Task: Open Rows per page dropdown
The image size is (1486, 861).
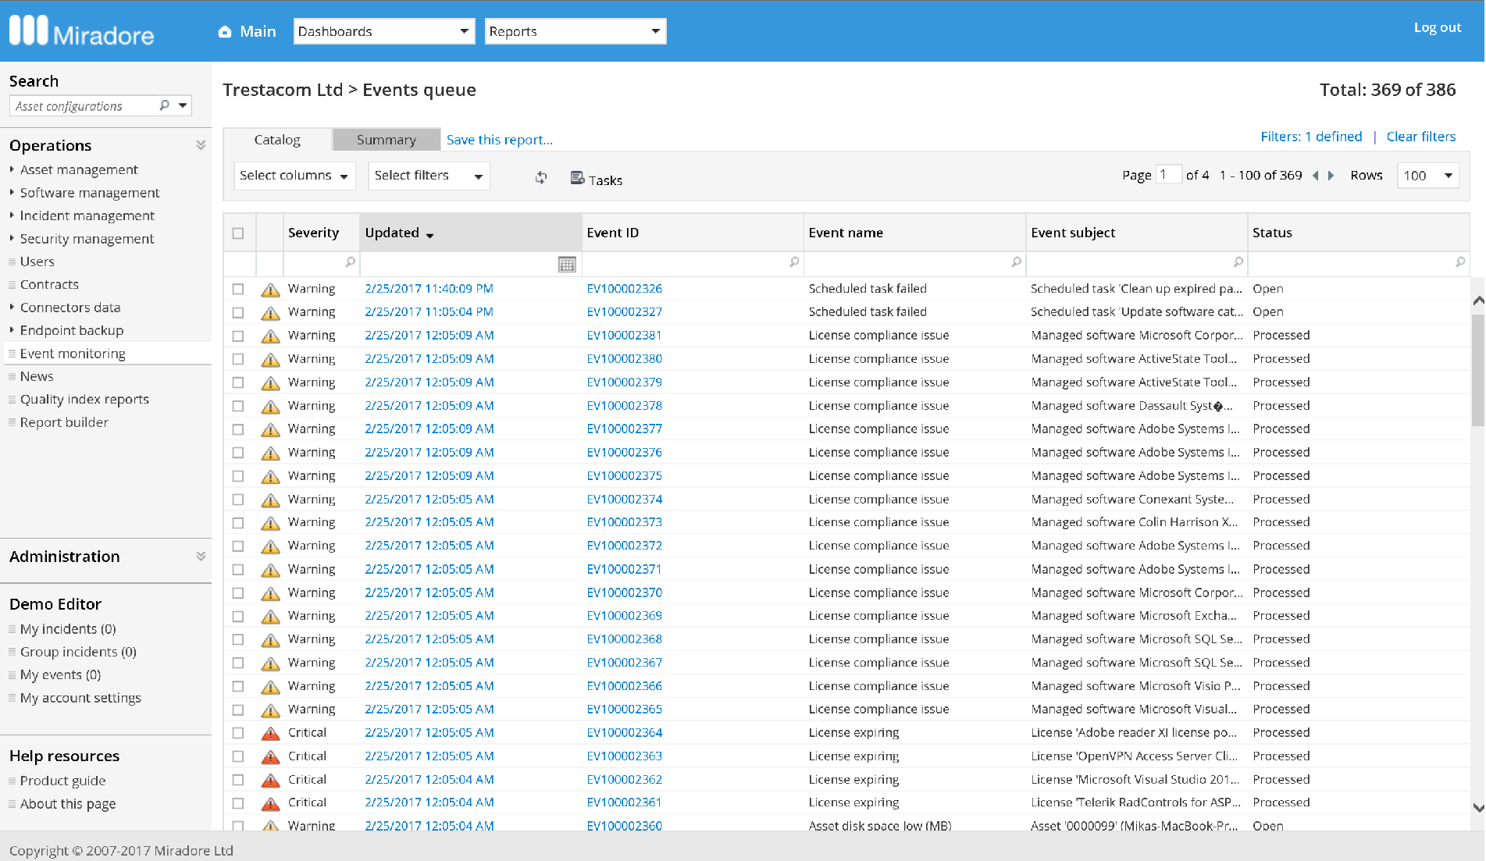Action: tap(1428, 176)
